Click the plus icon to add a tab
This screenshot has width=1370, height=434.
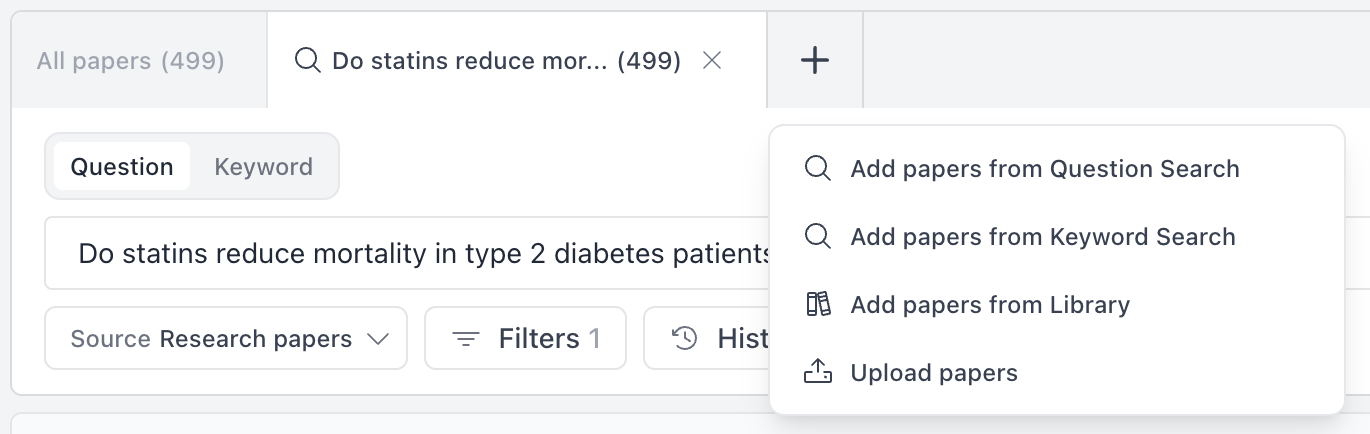click(815, 61)
